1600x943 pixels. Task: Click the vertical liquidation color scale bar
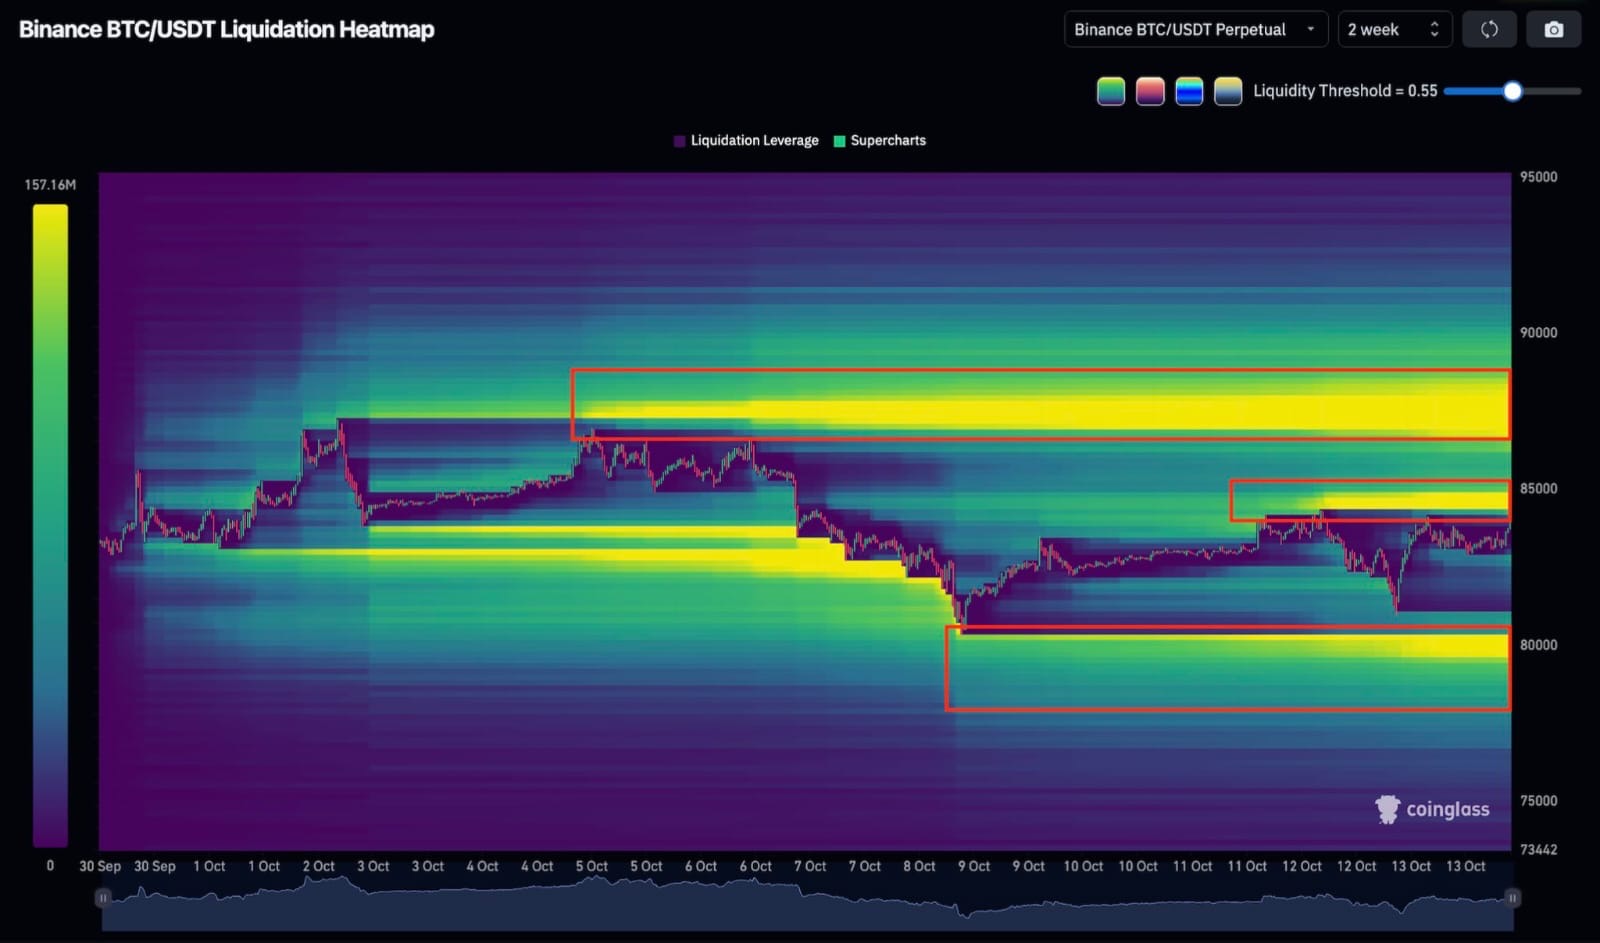[x=50, y=525]
